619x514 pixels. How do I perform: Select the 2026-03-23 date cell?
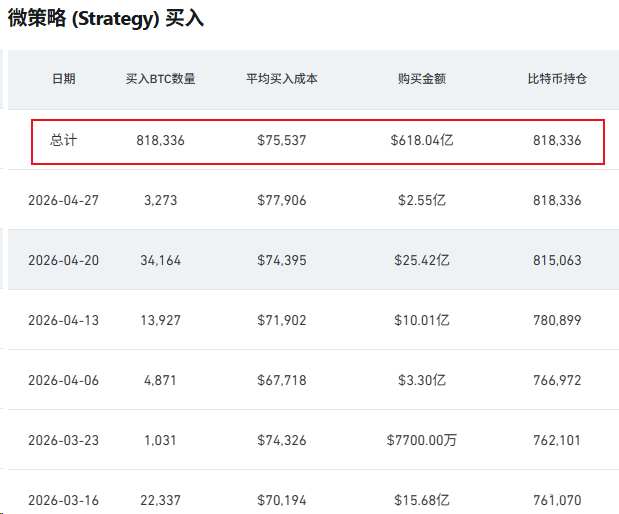(63, 440)
